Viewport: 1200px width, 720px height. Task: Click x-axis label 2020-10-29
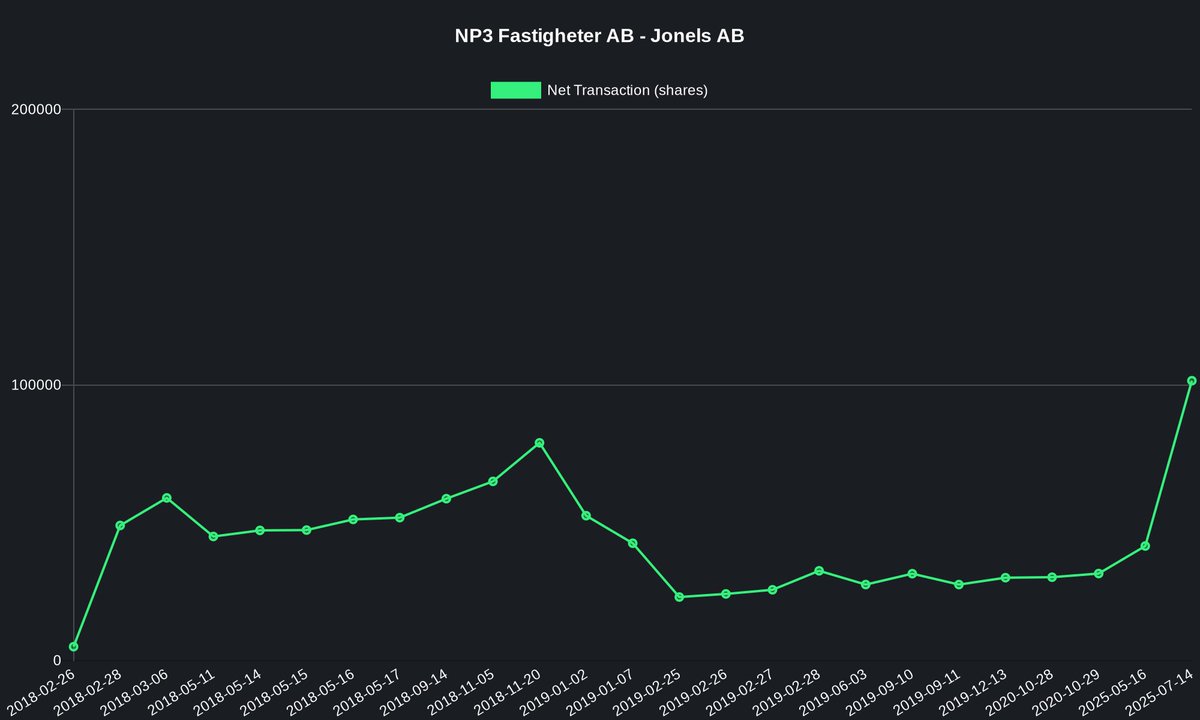pyautogui.click(x=1068, y=693)
